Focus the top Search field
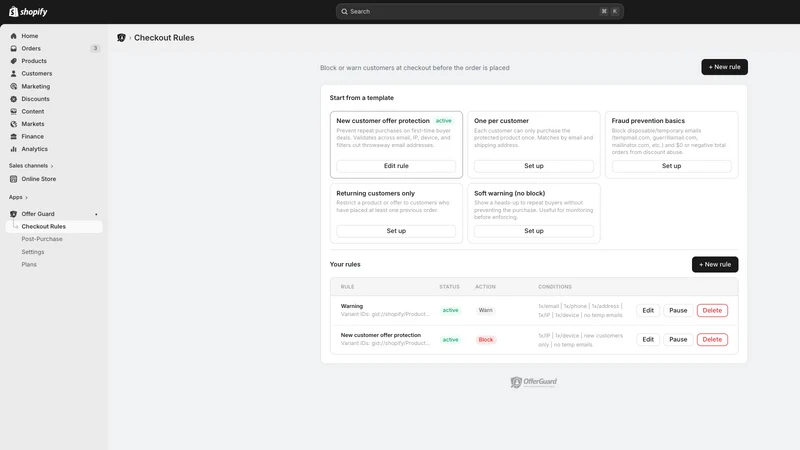800x450 pixels. 480,11
